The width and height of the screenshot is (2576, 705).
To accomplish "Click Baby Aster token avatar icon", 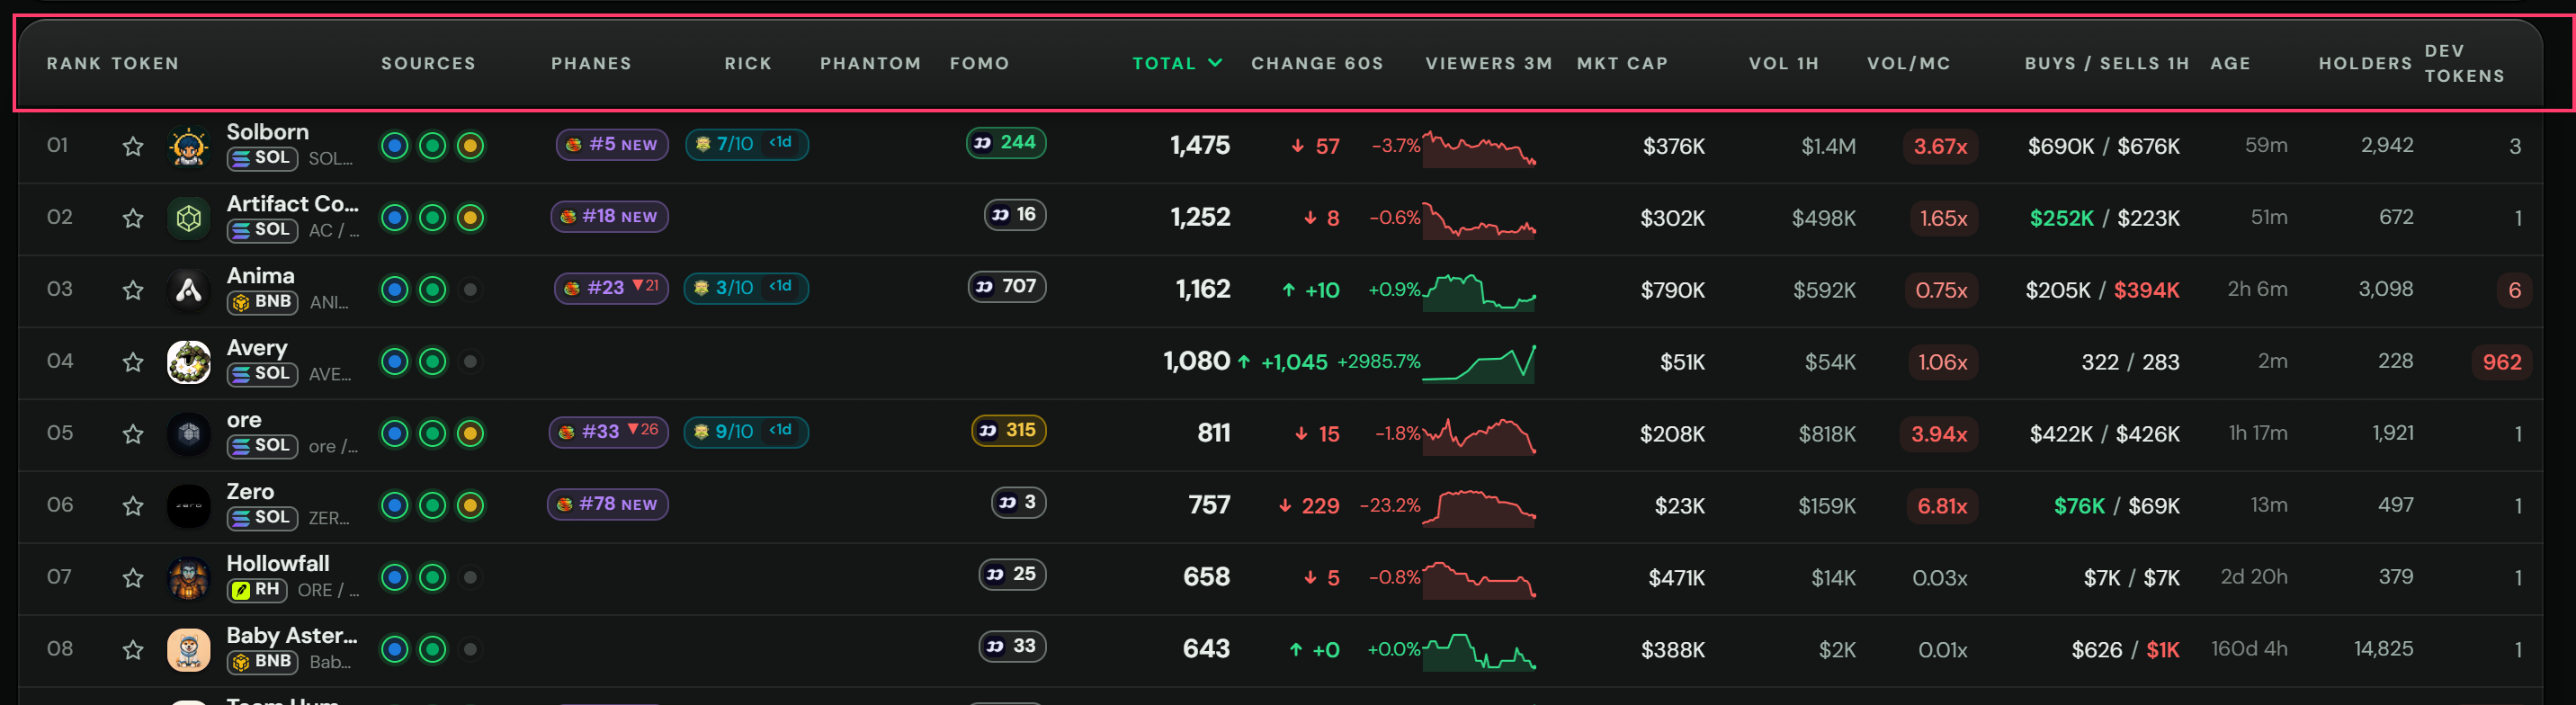I will coord(189,651).
